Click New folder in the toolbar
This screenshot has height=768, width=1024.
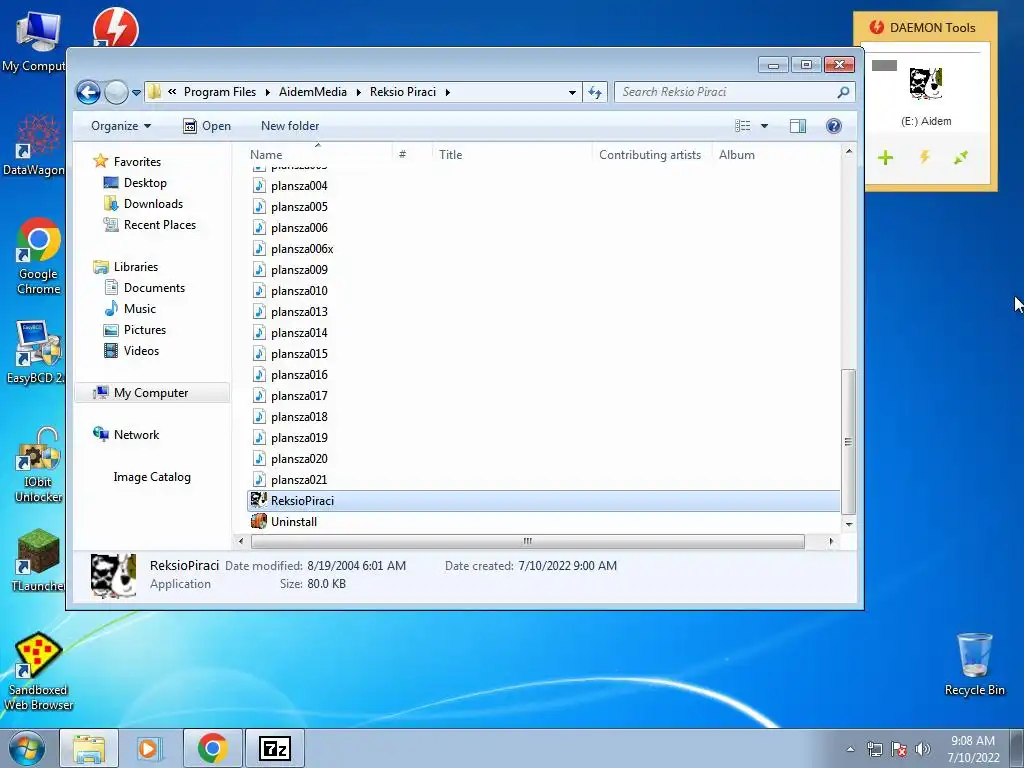pos(290,126)
